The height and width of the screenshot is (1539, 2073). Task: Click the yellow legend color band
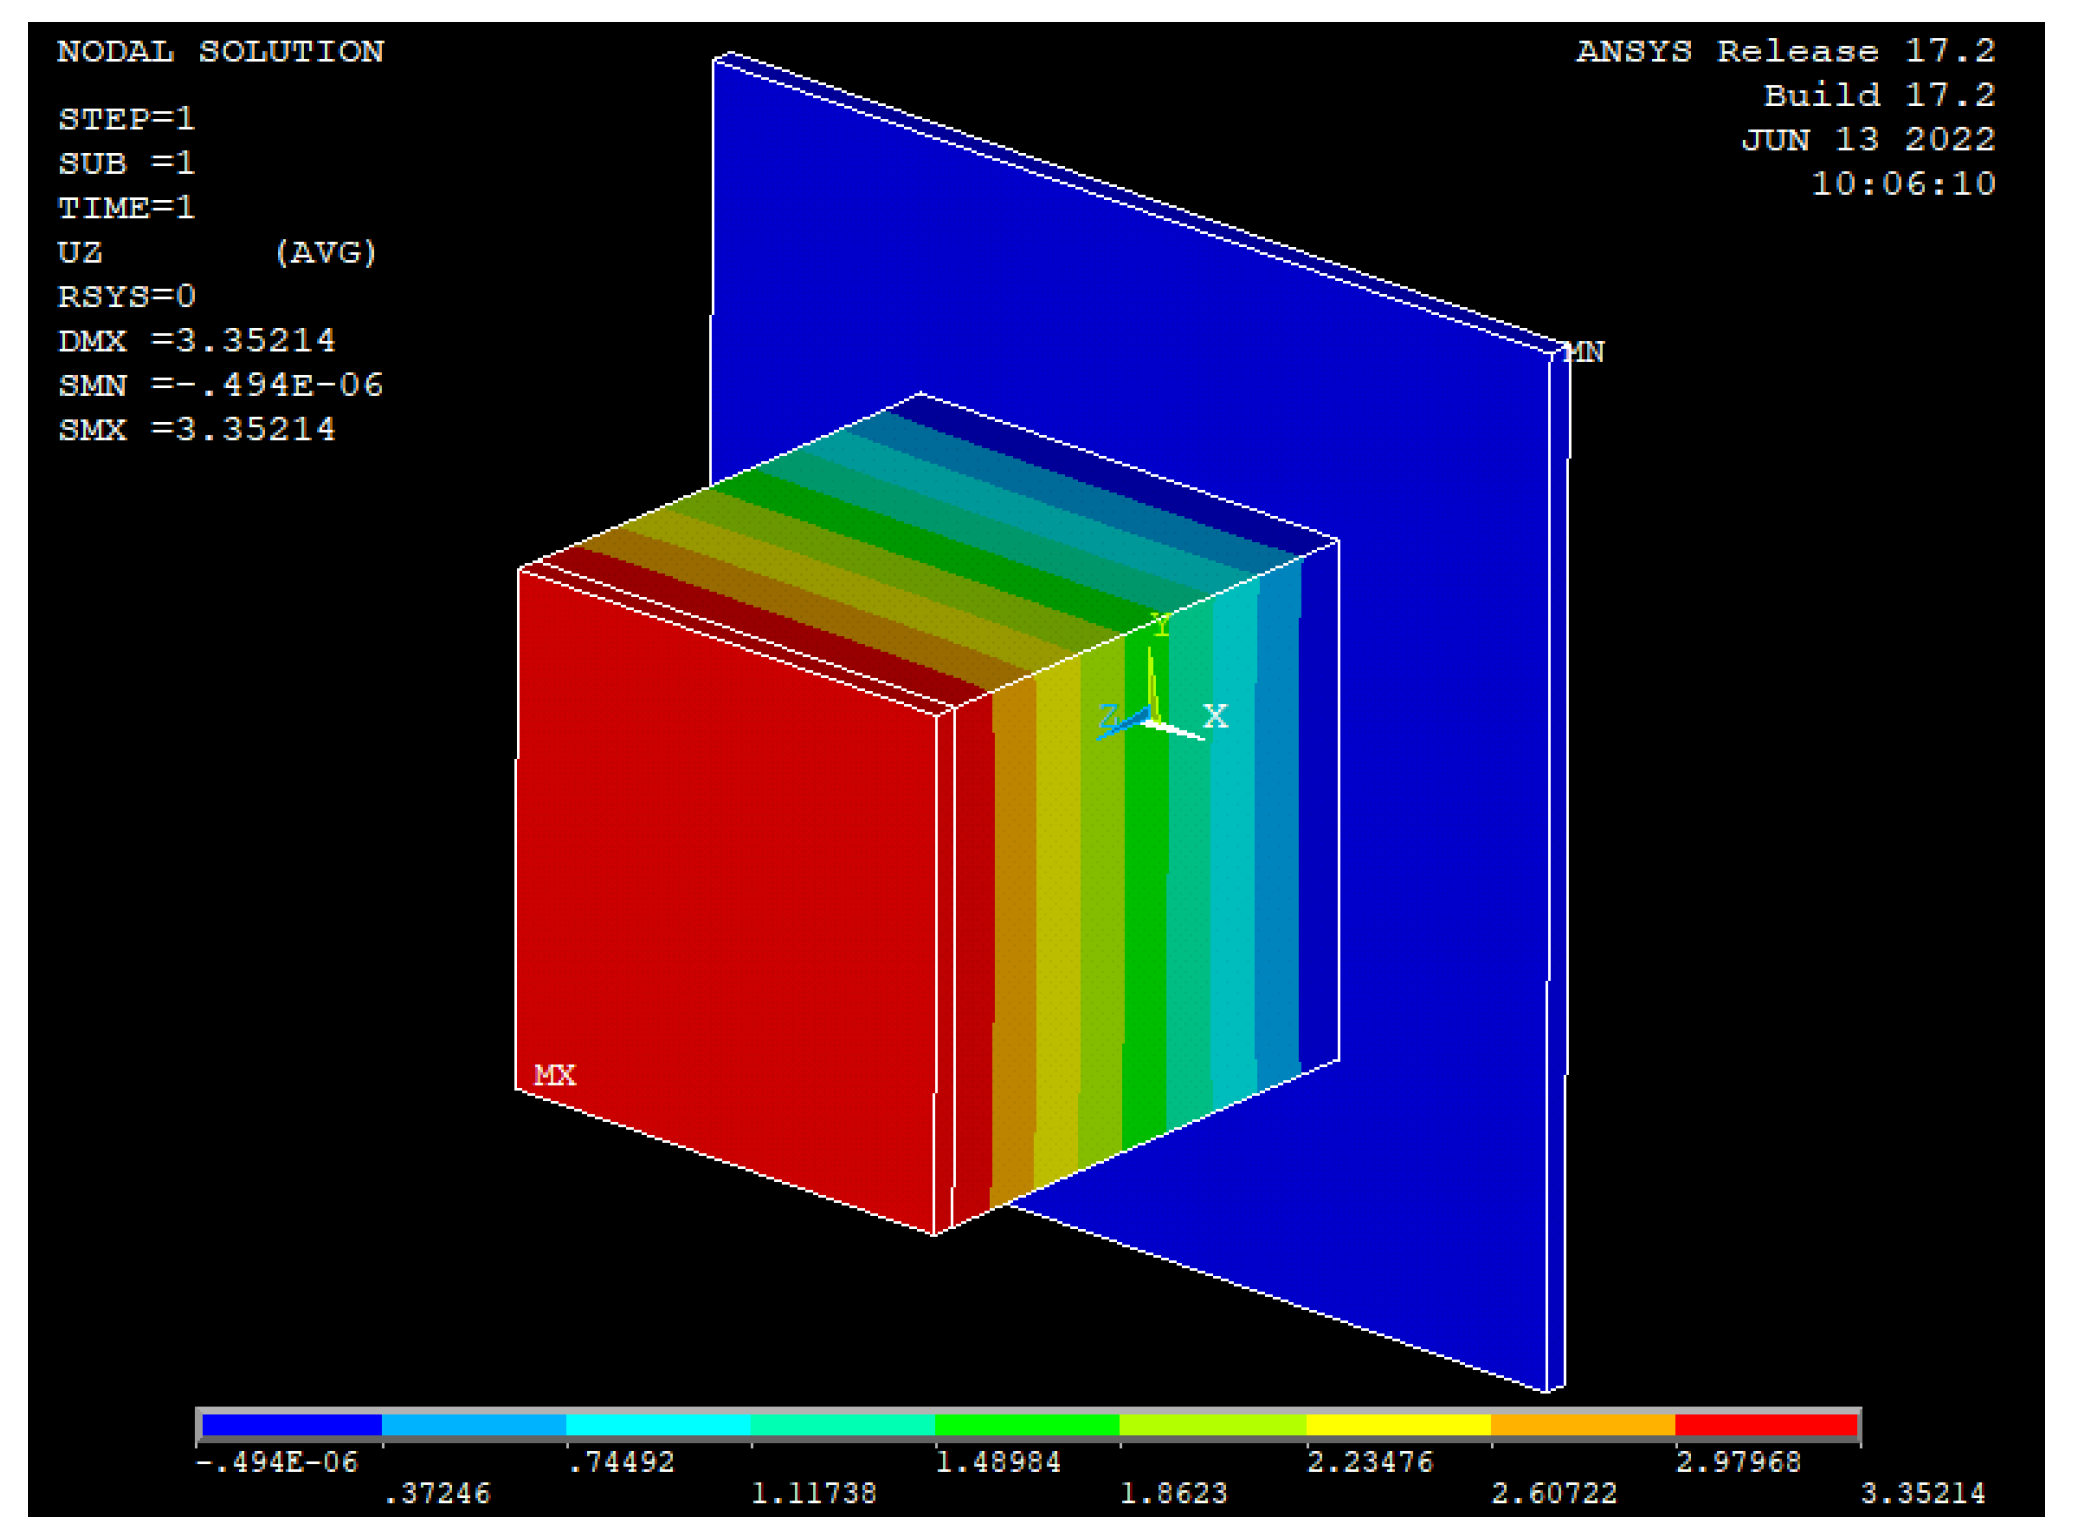click(1397, 1424)
